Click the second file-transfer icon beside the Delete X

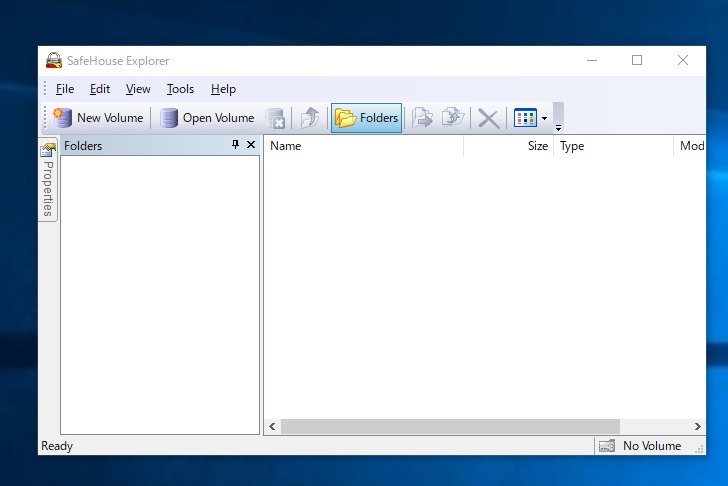click(453, 118)
